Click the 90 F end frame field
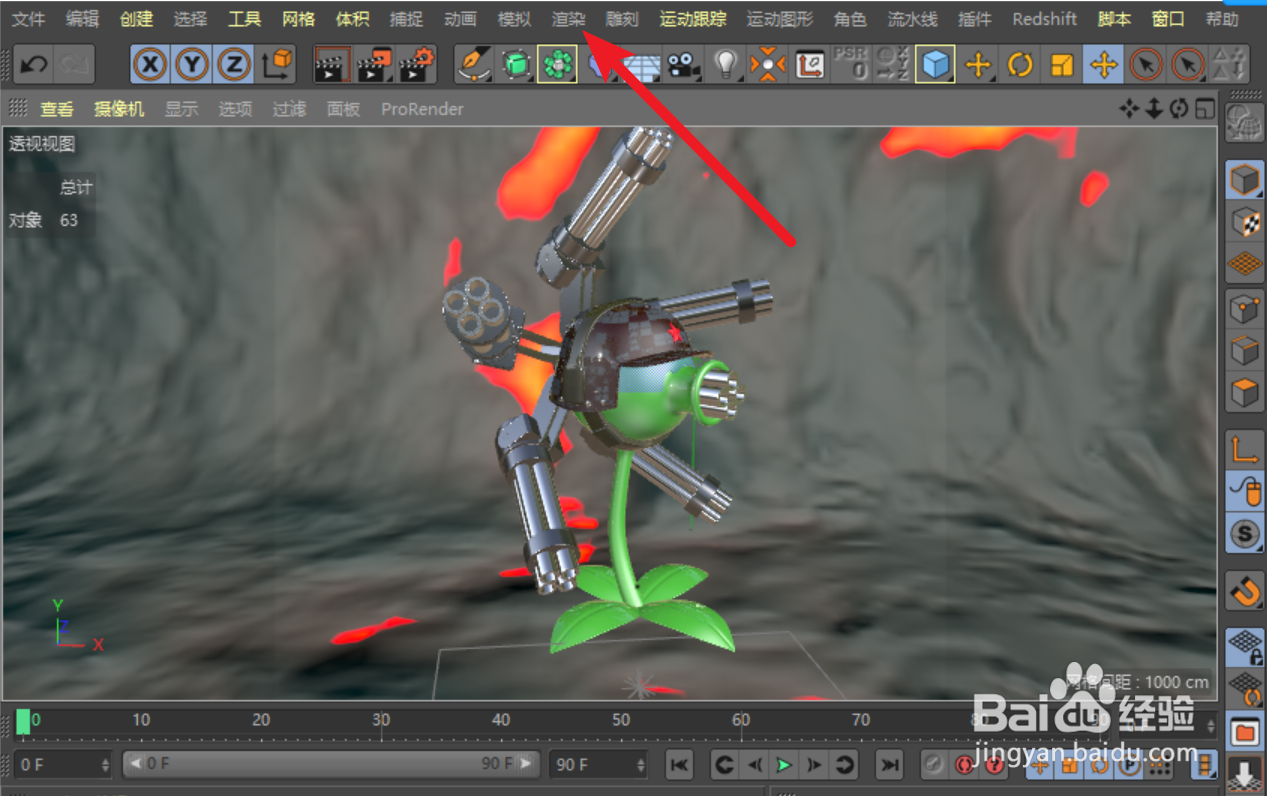Viewport: 1267px width, 796px height. (600, 765)
